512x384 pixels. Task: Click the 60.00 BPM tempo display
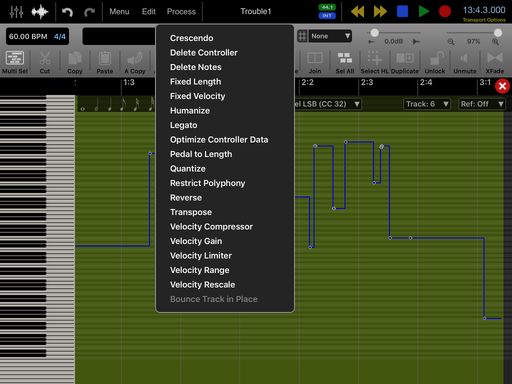tap(28, 36)
